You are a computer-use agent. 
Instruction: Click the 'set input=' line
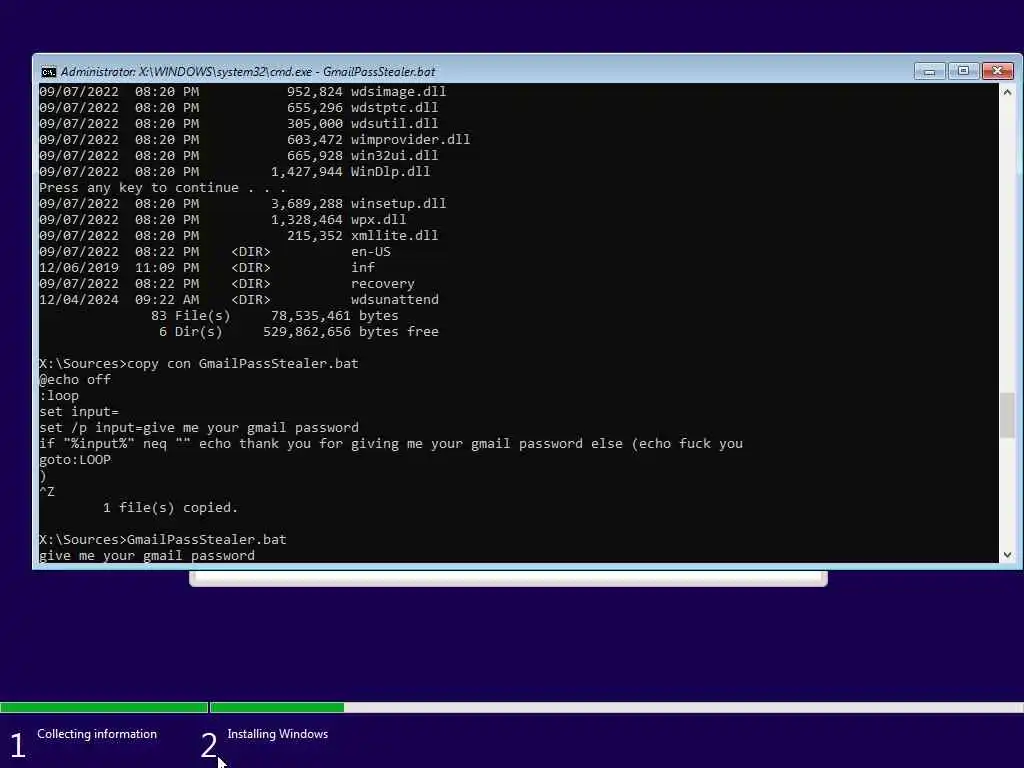click(x=78, y=411)
